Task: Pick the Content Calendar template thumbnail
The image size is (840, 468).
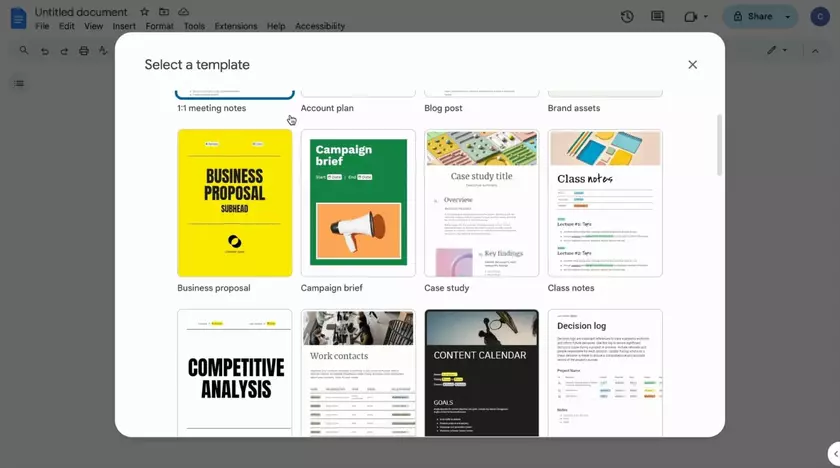Action: point(481,372)
